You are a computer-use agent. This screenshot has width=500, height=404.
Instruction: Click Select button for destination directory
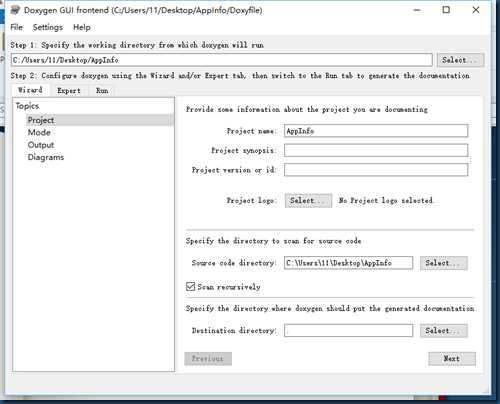[x=444, y=331]
